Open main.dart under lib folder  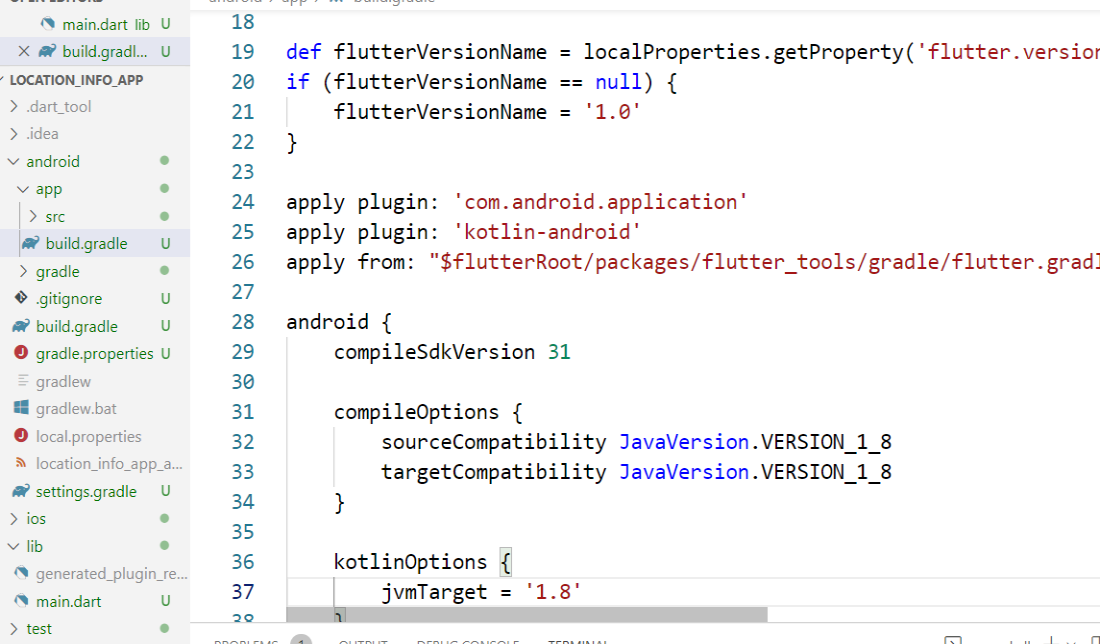69,601
